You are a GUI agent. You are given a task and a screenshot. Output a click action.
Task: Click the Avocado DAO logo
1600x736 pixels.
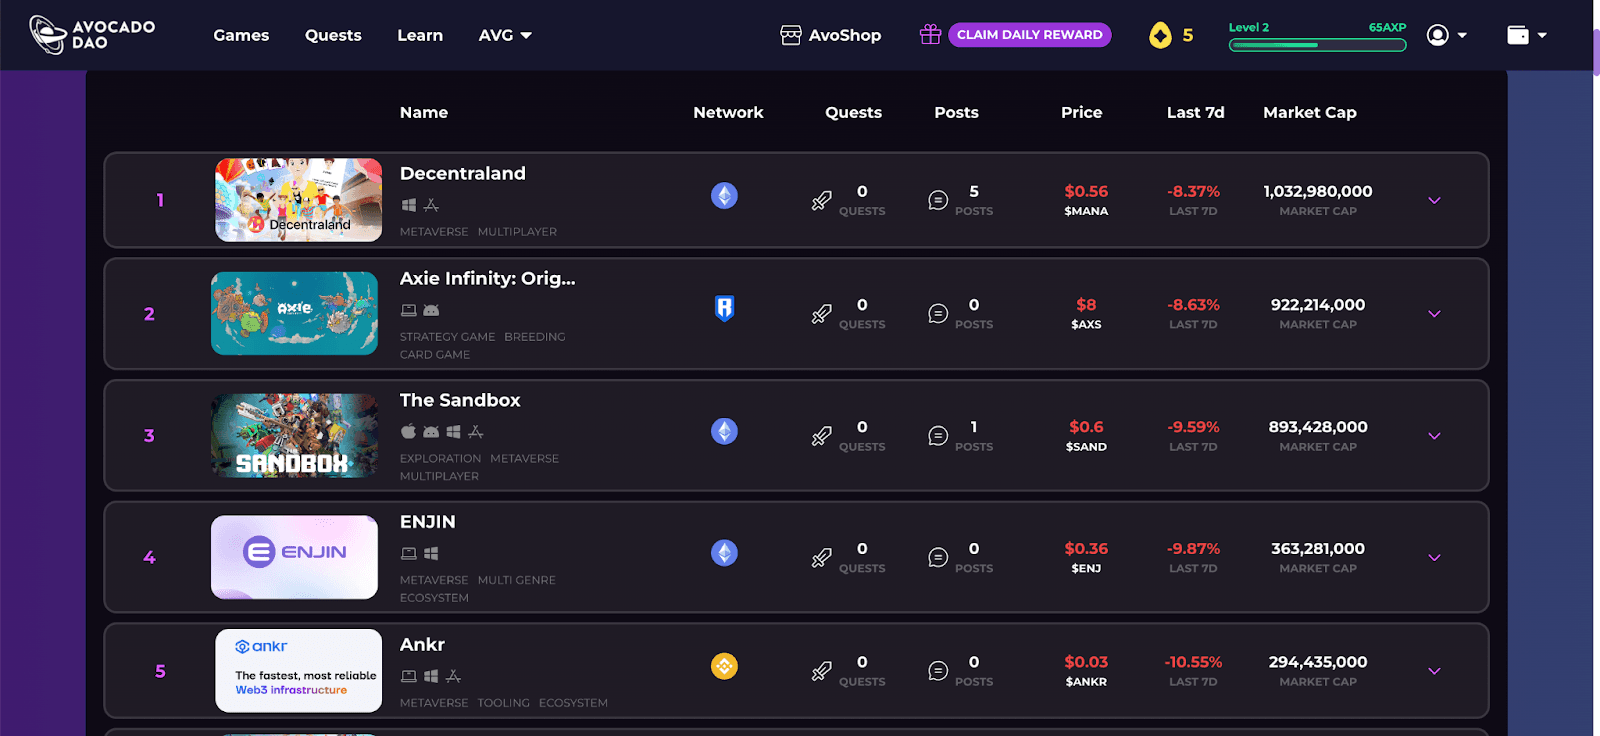[92, 35]
